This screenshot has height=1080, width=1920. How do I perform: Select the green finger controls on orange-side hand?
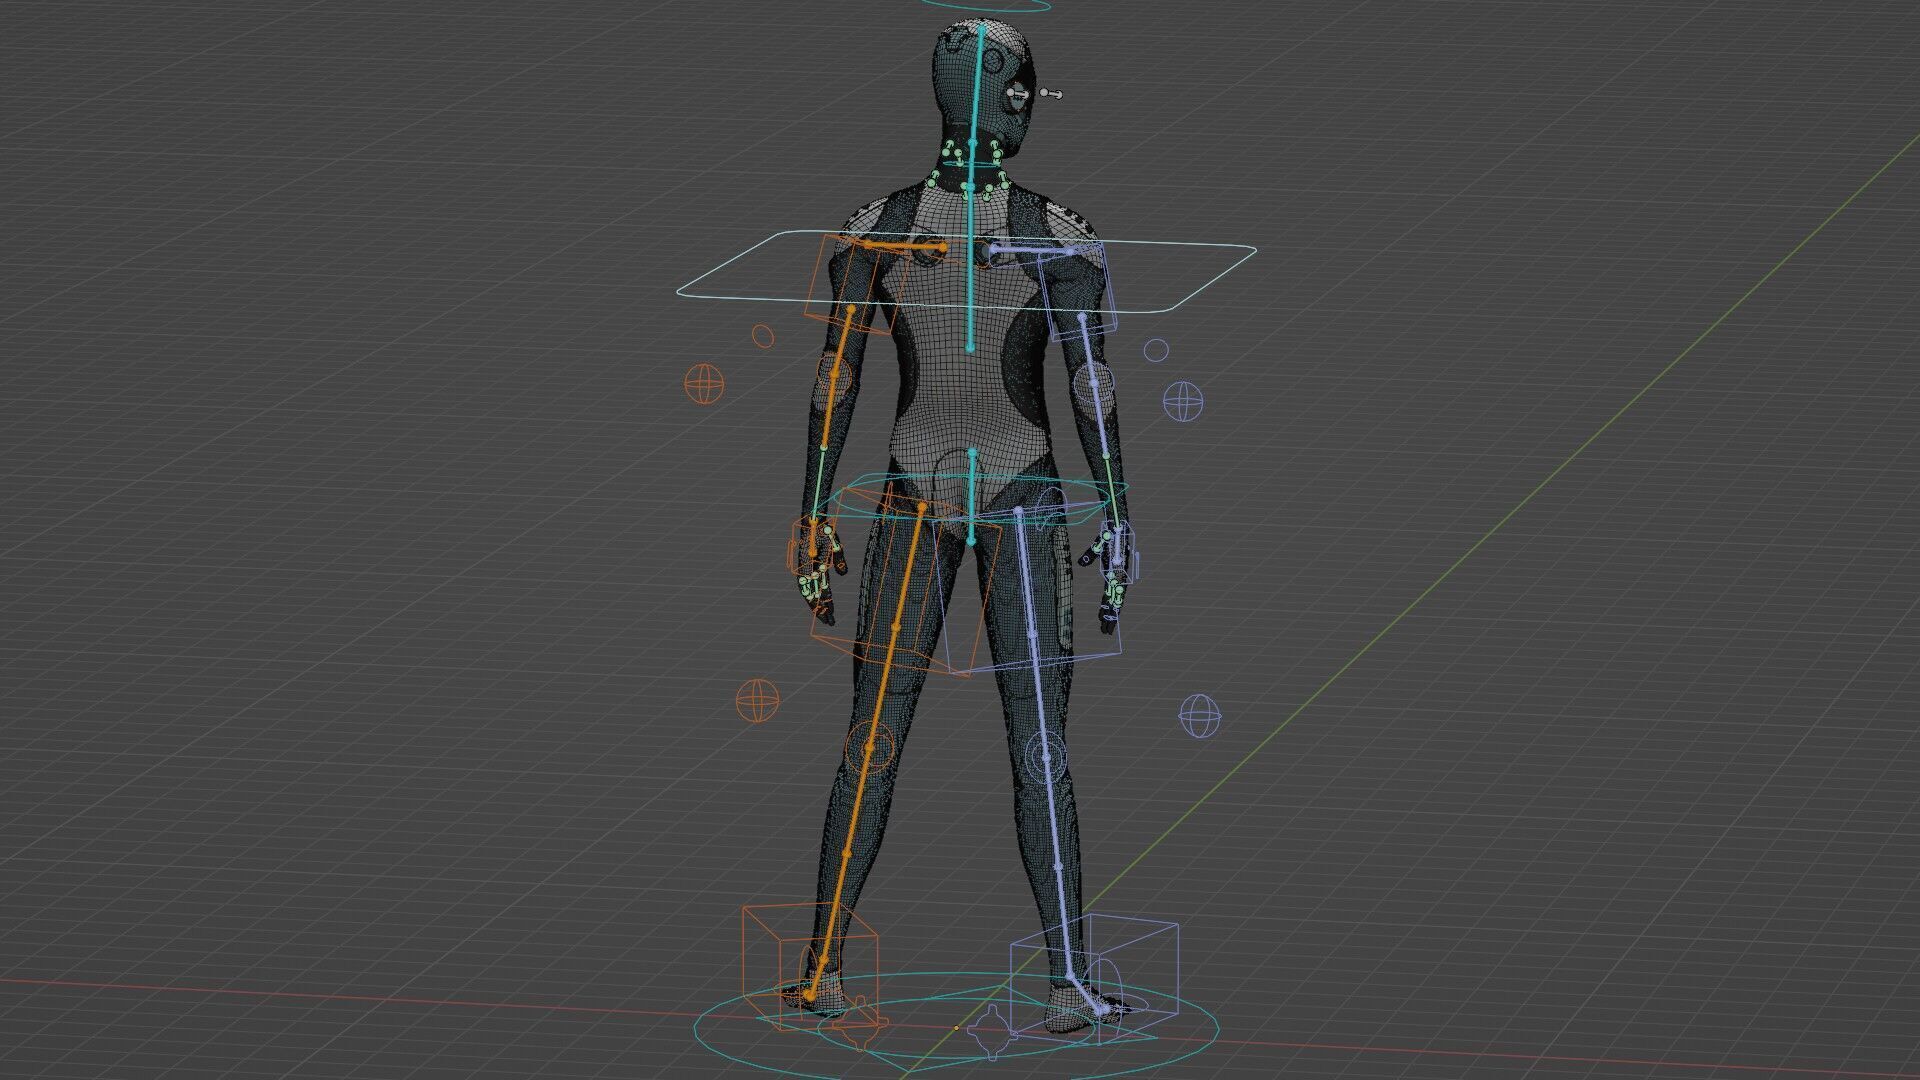tap(816, 581)
